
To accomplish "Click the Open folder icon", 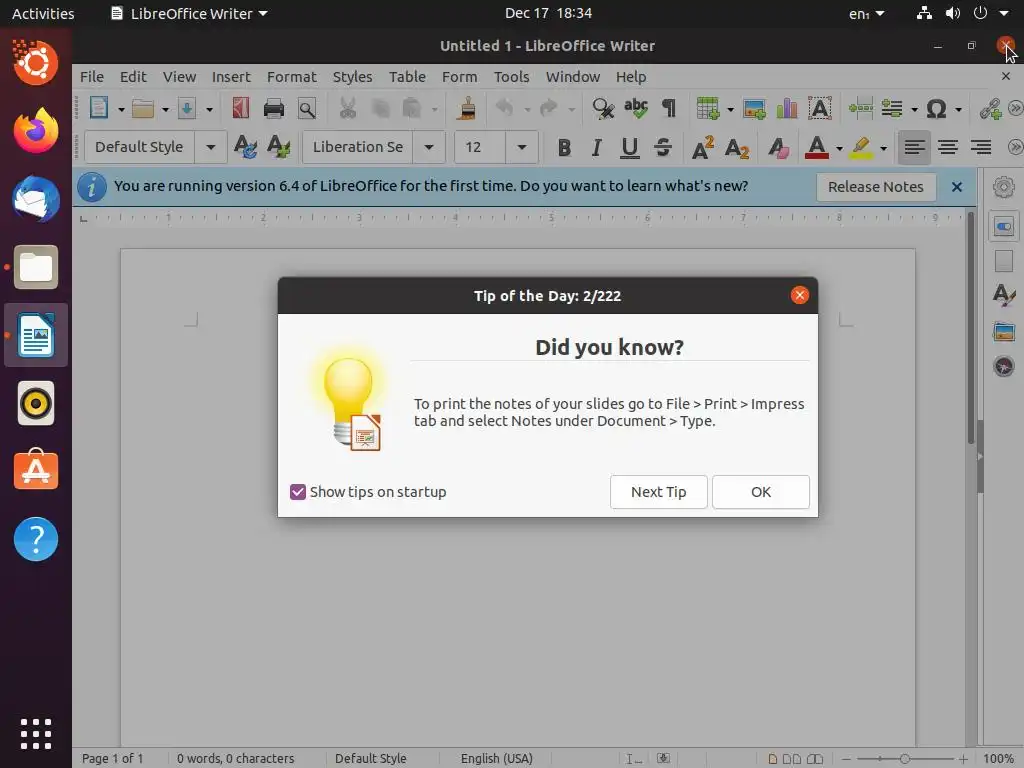I will [142, 108].
